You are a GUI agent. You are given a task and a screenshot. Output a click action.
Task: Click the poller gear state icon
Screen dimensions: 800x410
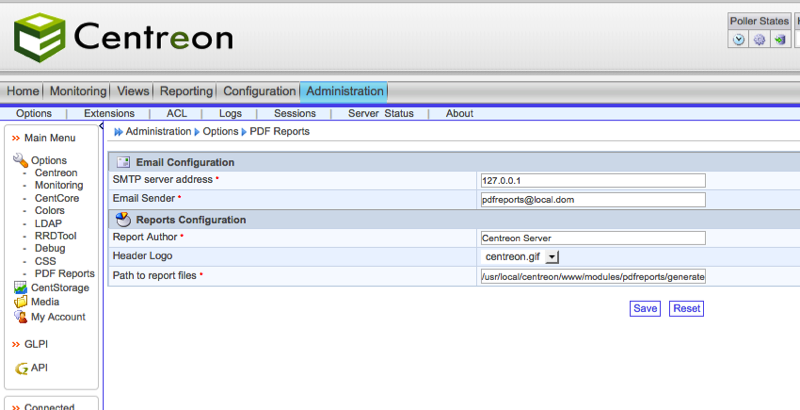coord(759,40)
